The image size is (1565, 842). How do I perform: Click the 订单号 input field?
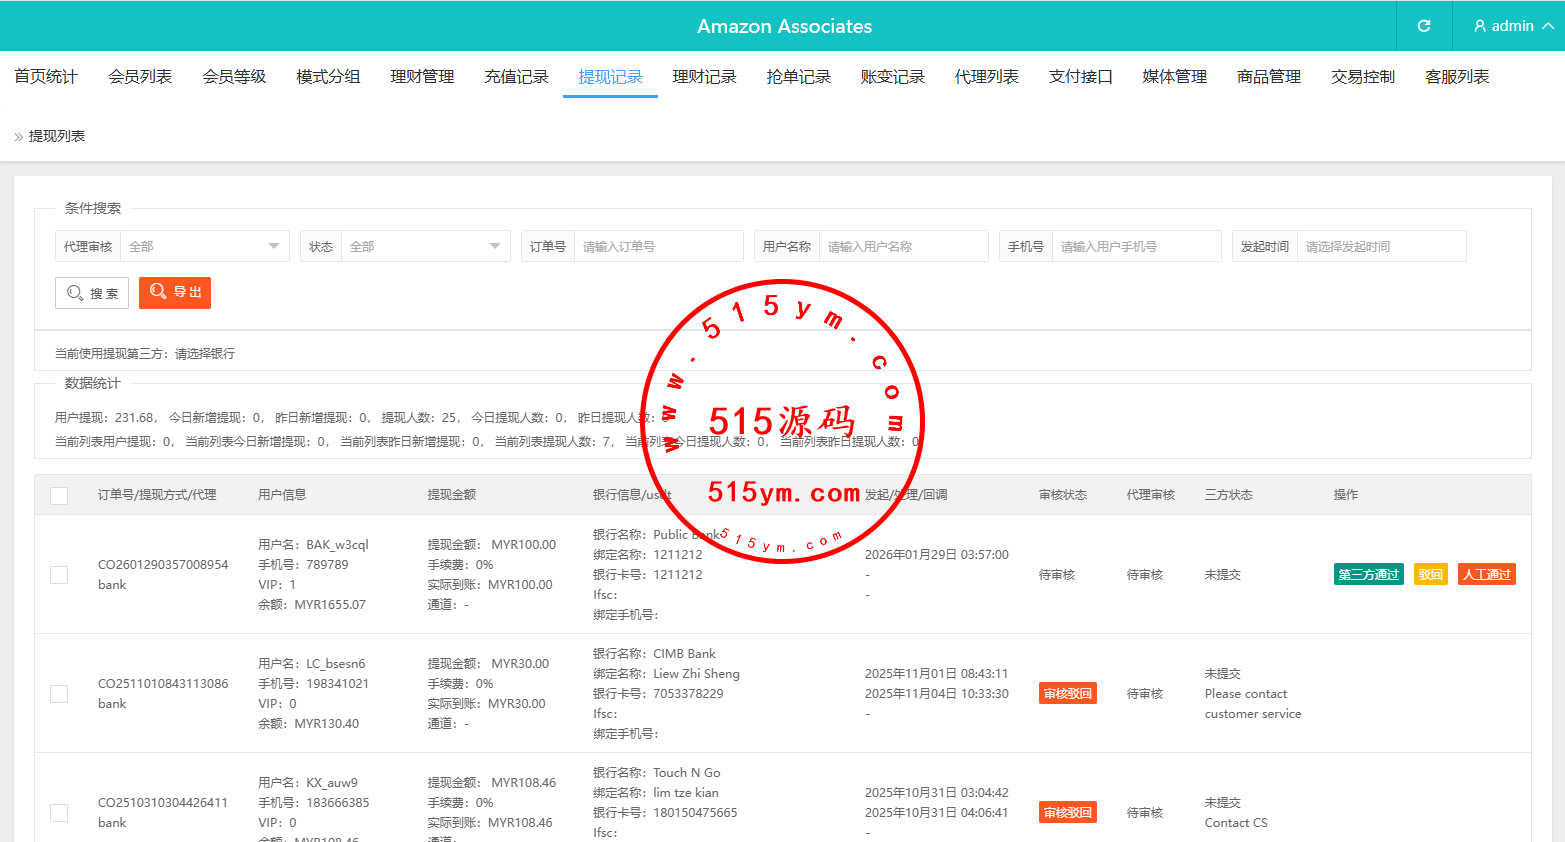[658, 246]
